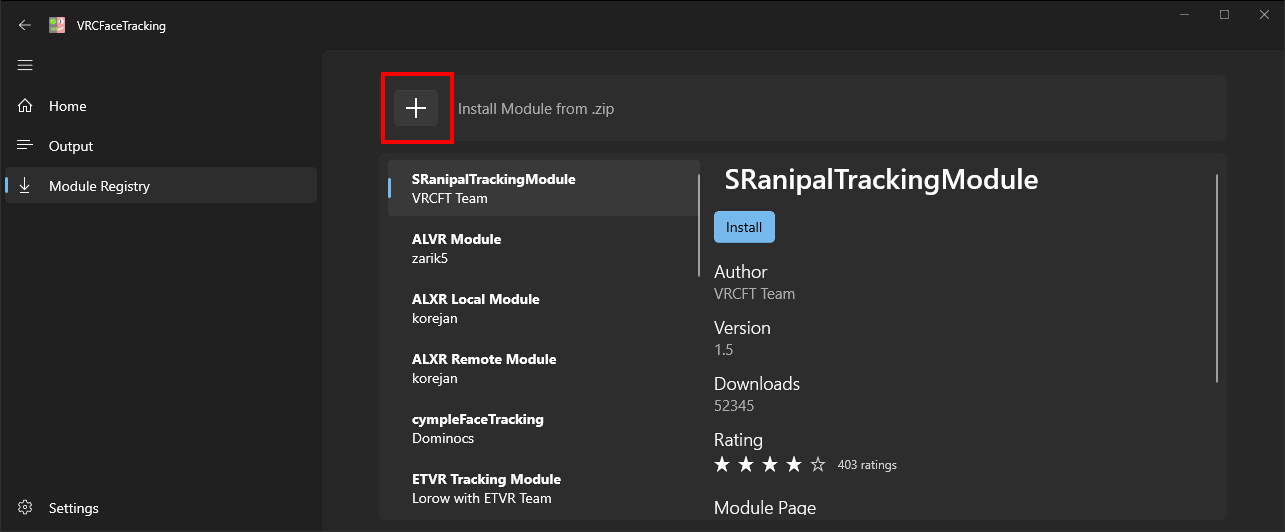Click 'Install Module from .zip' label
Viewport: 1285px width, 532px height.
(x=536, y=109)
